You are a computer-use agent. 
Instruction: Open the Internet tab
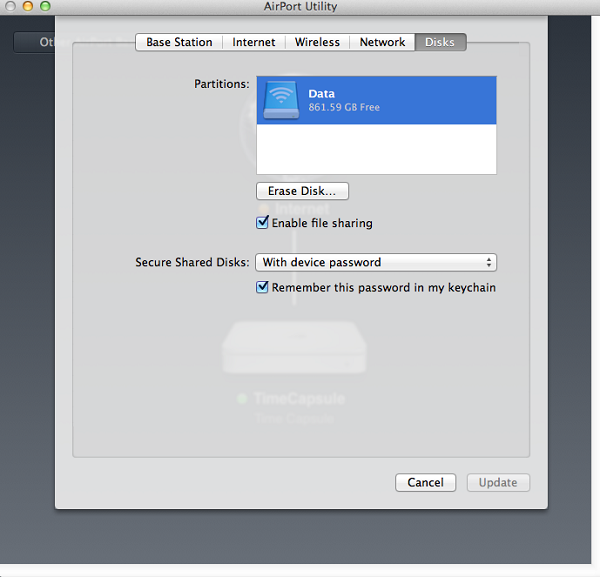tap(254, 42)
